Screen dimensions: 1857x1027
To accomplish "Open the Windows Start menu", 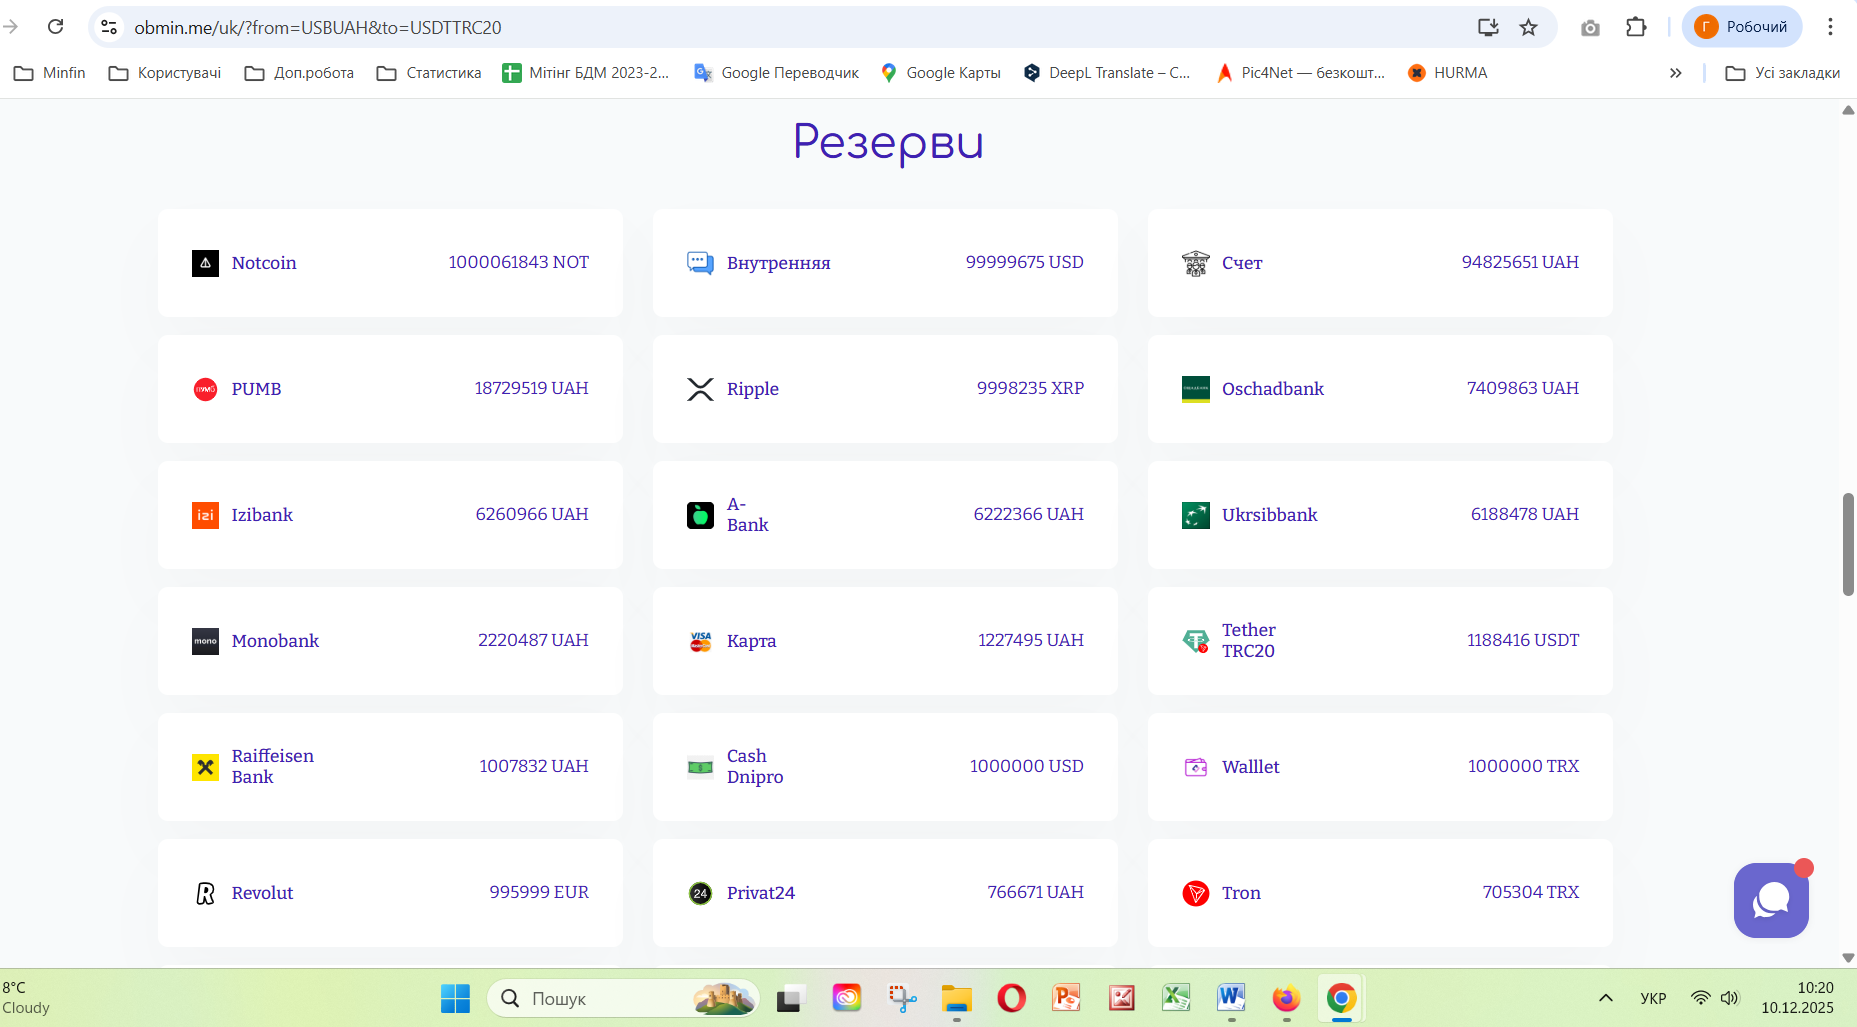I will click(x=455, y=998).
